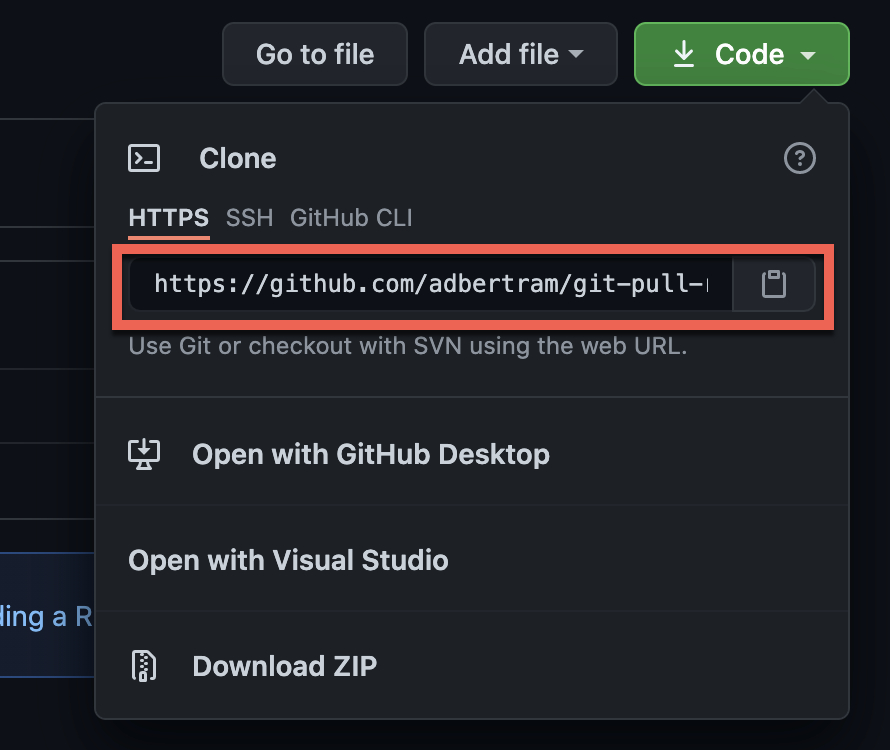
Task: Select the HTTPS clone tab
Action: pyautogui.click(x=169, y=218)
